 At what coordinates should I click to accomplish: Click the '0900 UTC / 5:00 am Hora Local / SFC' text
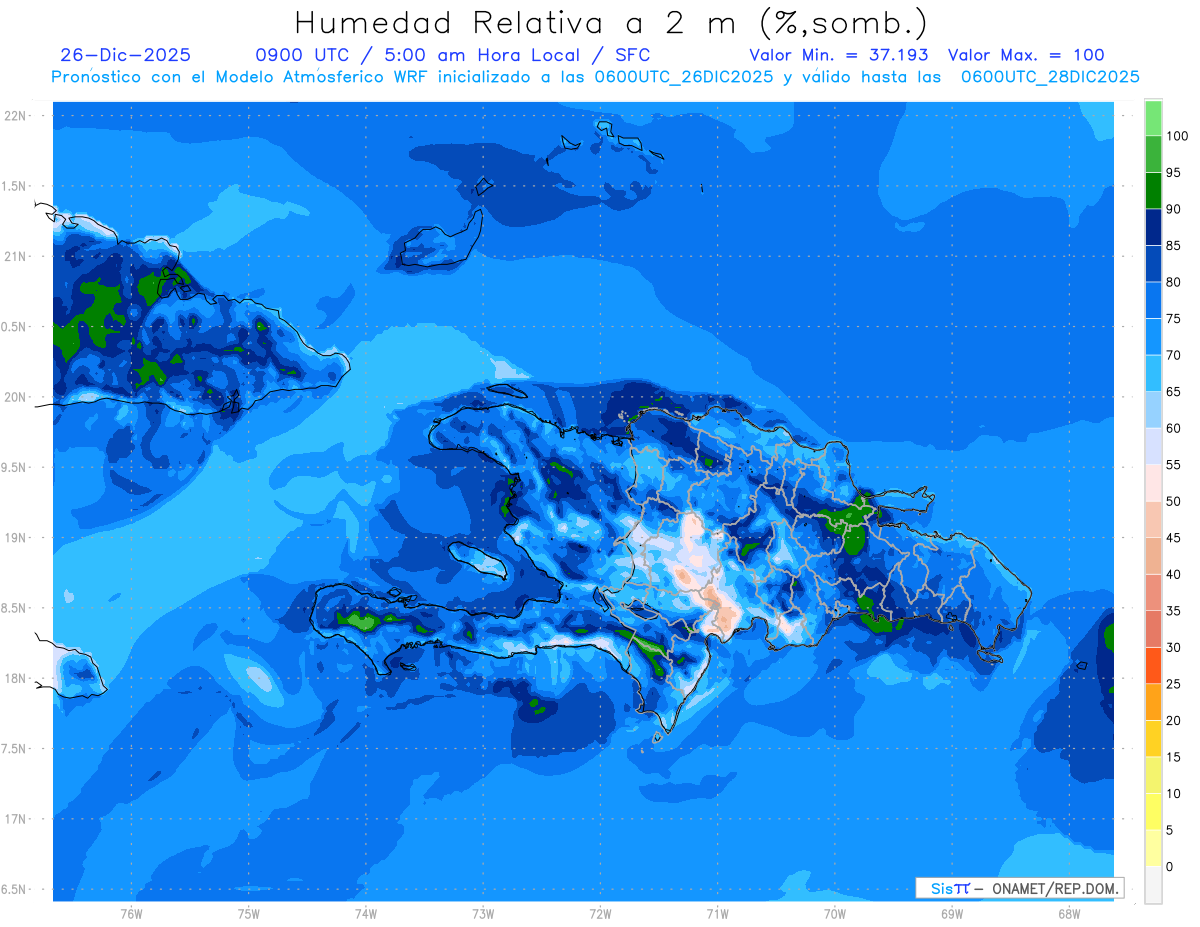point(453,55)
